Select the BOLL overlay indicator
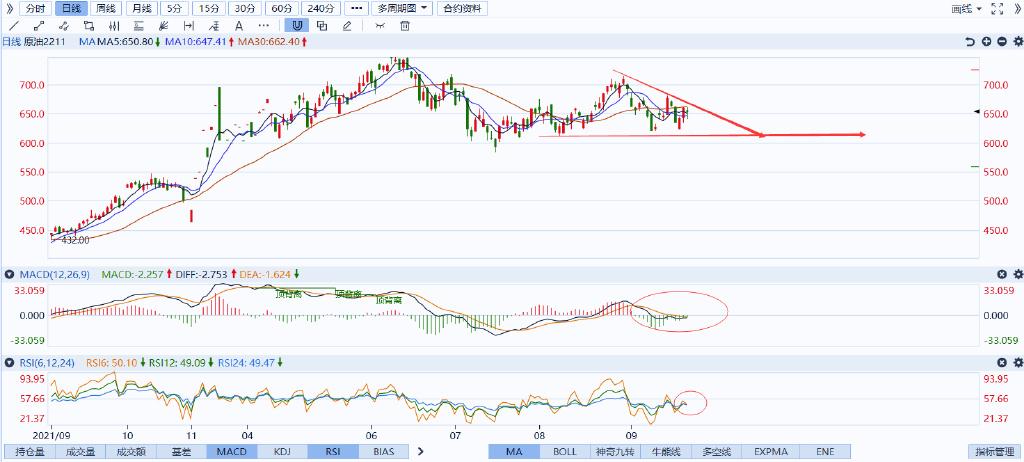 (565, 452)
